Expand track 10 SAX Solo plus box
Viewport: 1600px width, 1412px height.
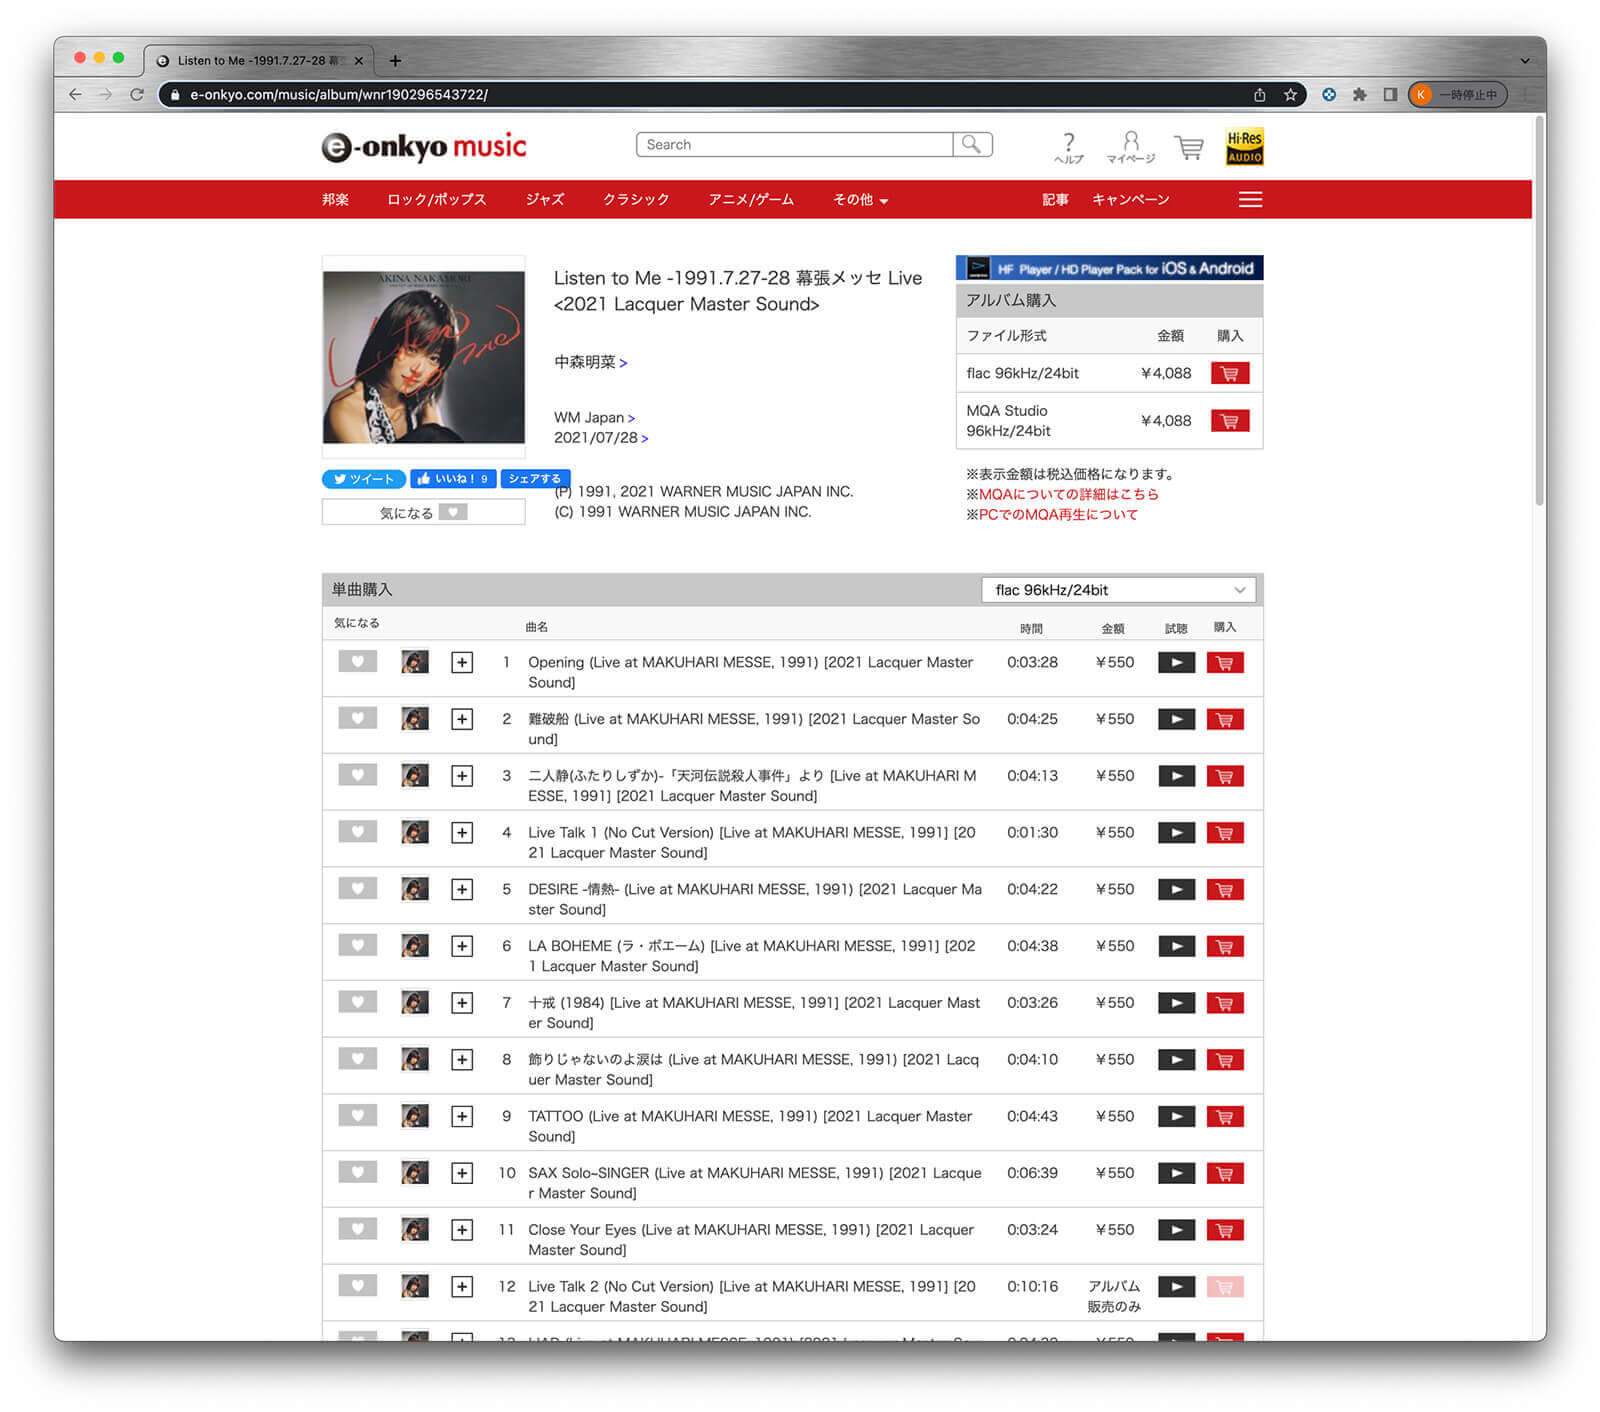tap(461, 1173)
